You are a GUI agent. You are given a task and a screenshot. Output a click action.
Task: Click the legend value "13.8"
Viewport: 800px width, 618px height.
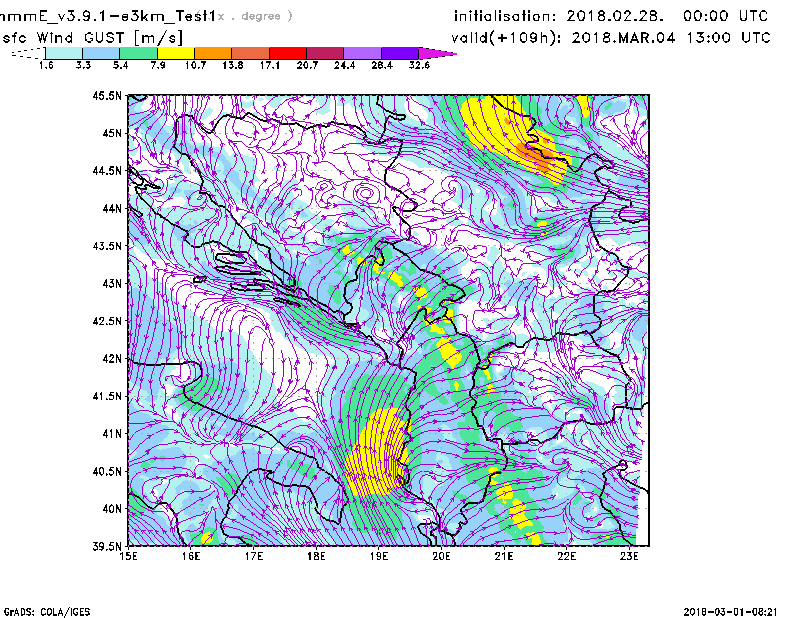point(233,65)
